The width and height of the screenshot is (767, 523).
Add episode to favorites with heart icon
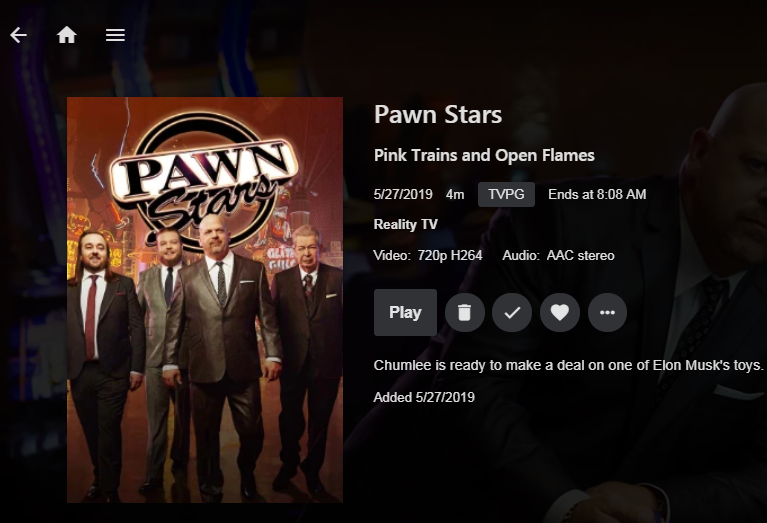tap(560, 312)
